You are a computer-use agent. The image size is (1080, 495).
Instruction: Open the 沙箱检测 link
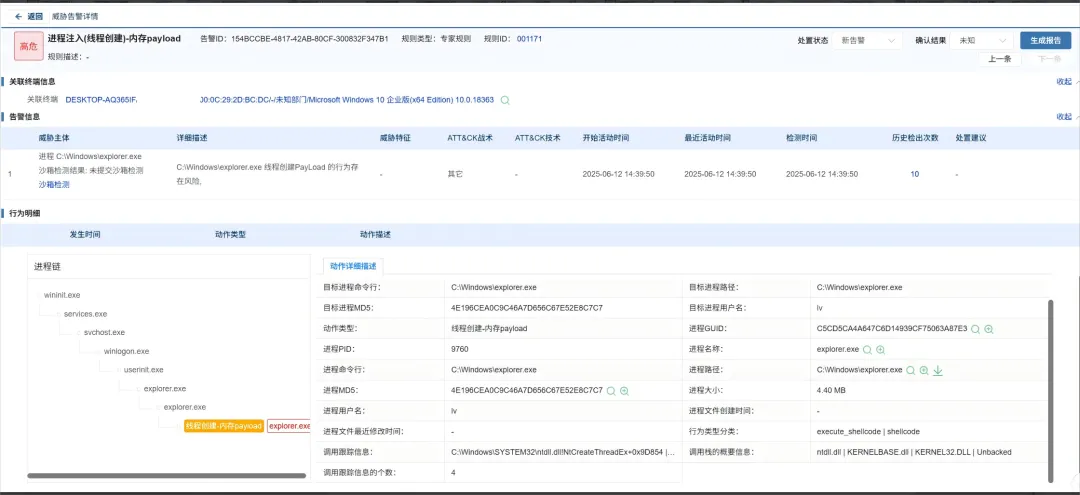pos(54,185)
